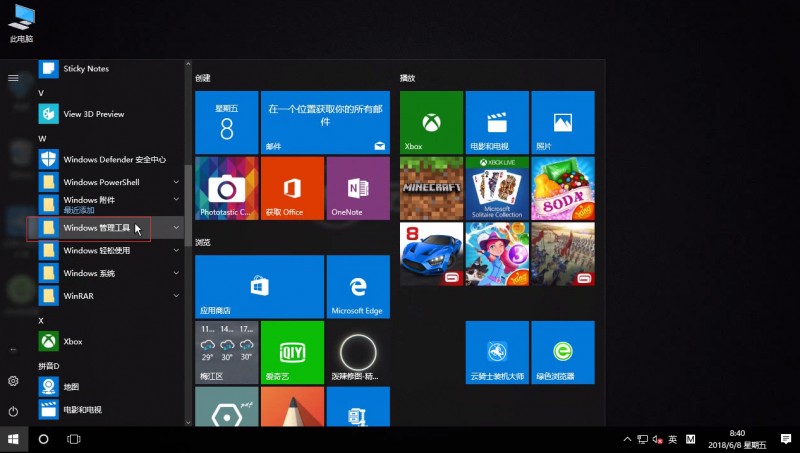The image size is (800, 453).
Task: Select the 播放 tile group header
Action: pos(407,78)
